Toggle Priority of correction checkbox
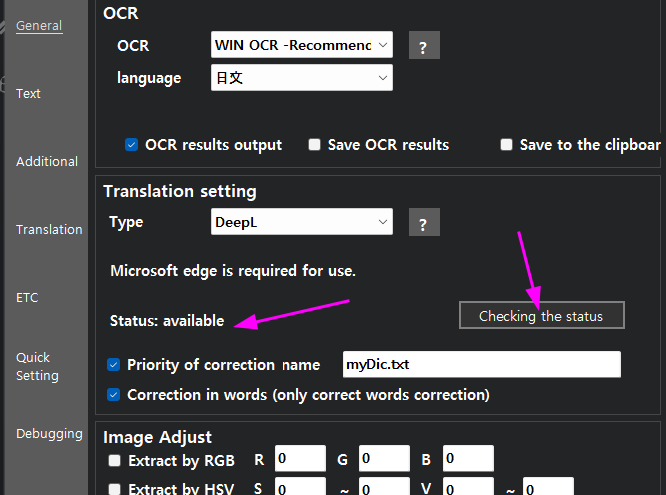Screen dimensions: 666x495 click(x=114, y=365)
